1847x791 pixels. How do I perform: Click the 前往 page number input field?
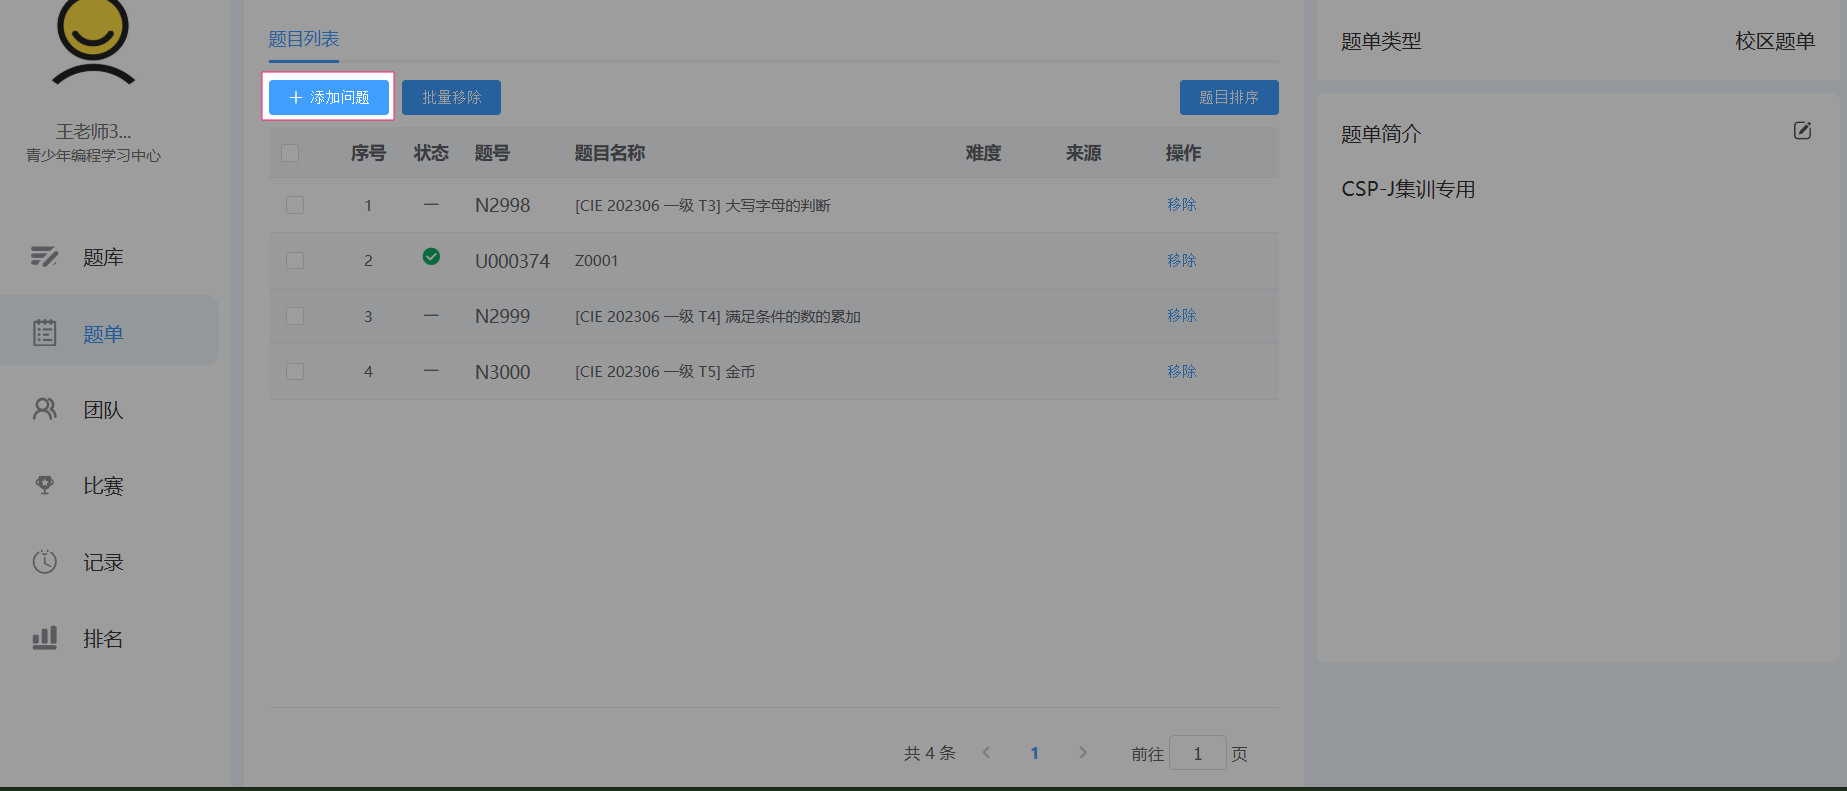click(x=1198, y=753)
